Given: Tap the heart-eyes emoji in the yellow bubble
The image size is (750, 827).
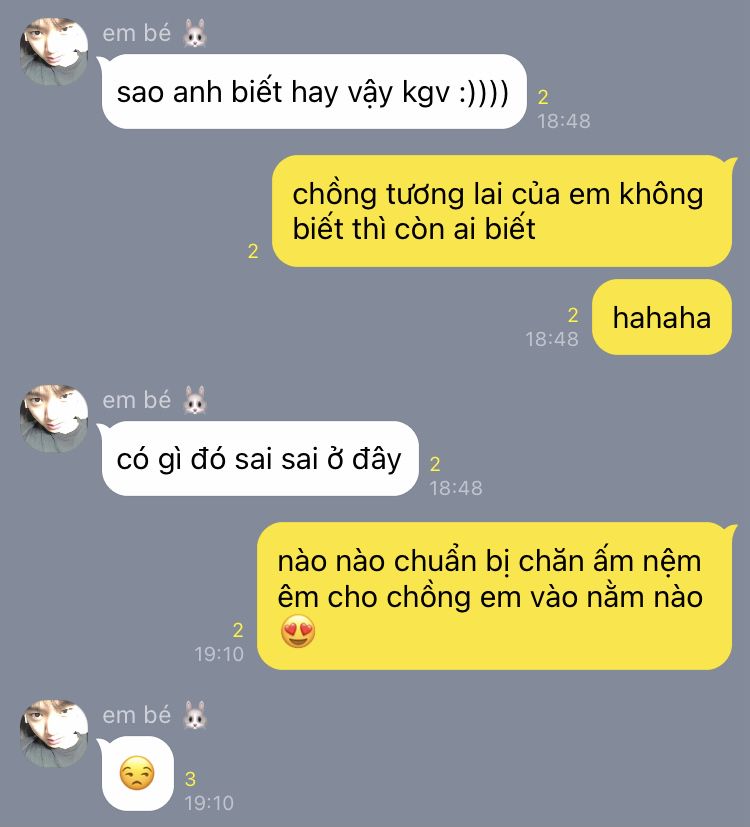Looking at the screenshot, I should point(298,632).
